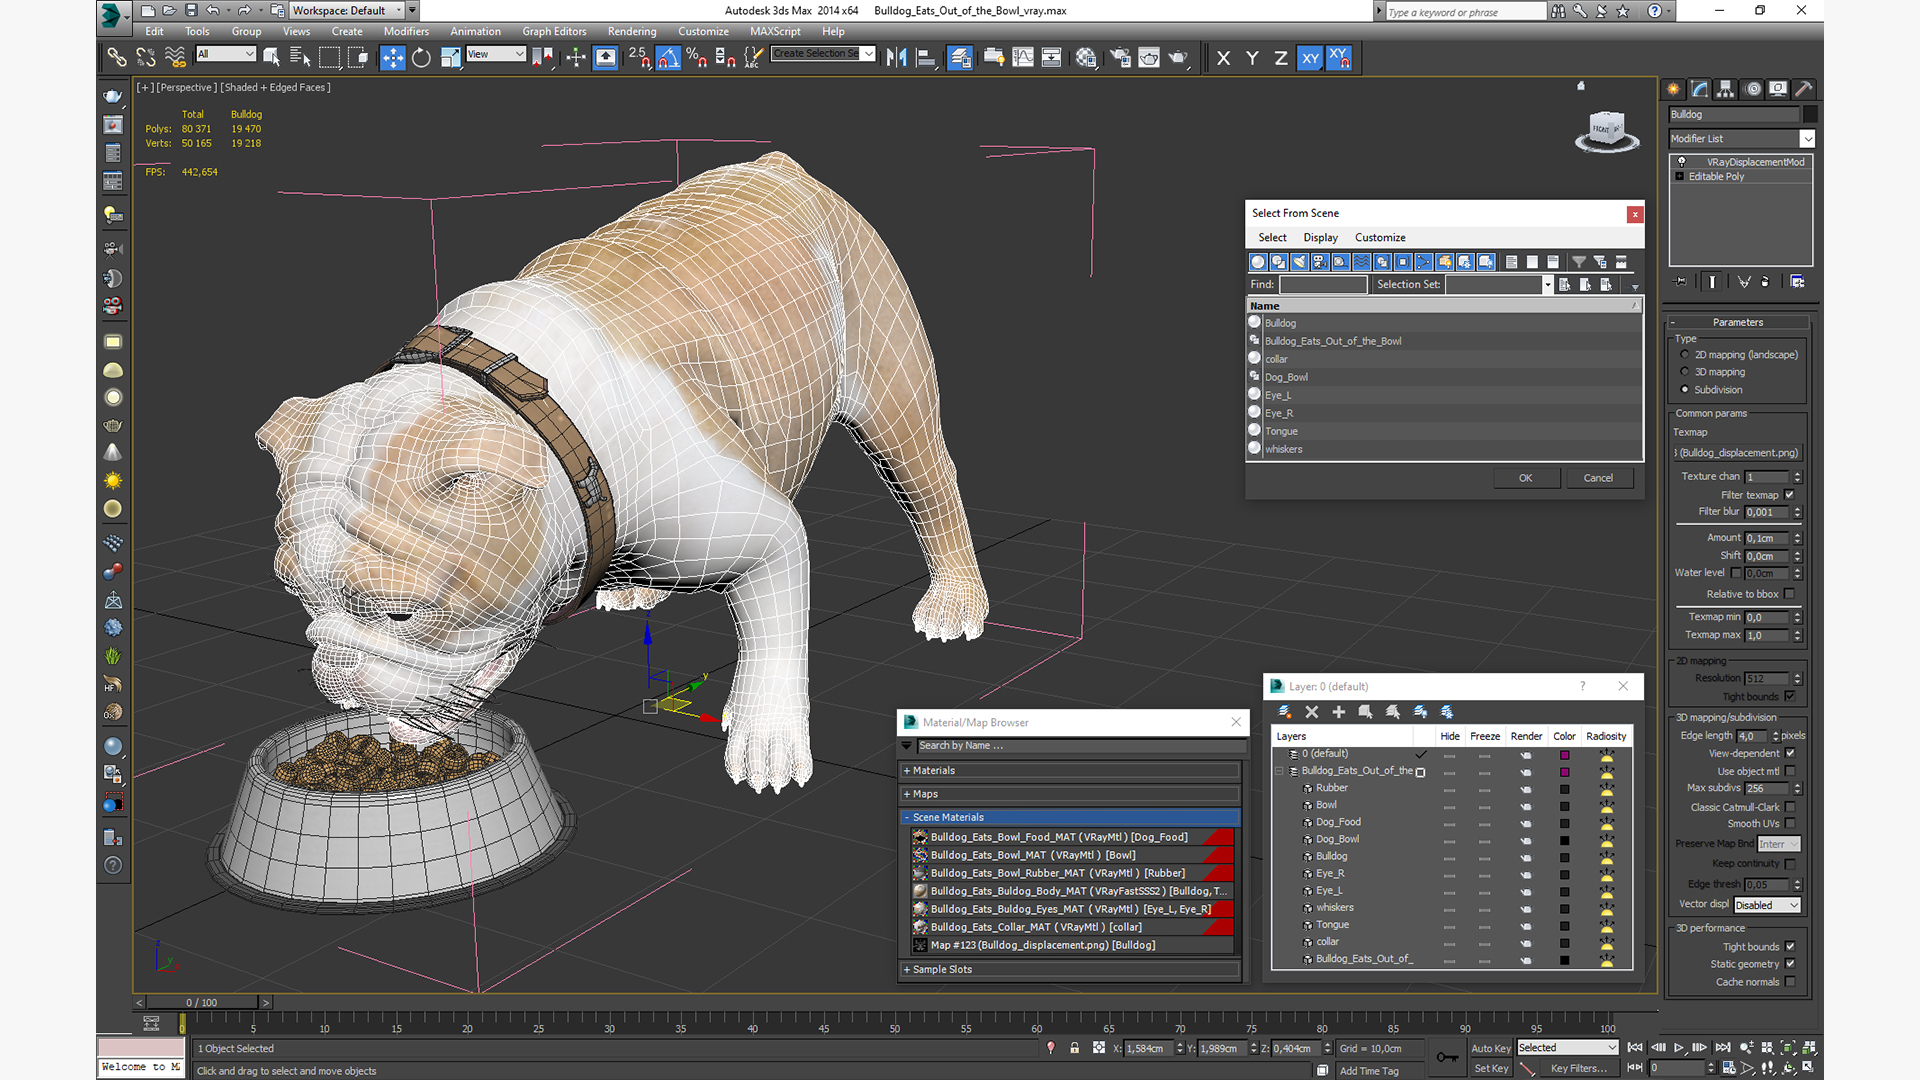
Task: Open Customize menu in Select From Scene
Action: point(1380,238)
